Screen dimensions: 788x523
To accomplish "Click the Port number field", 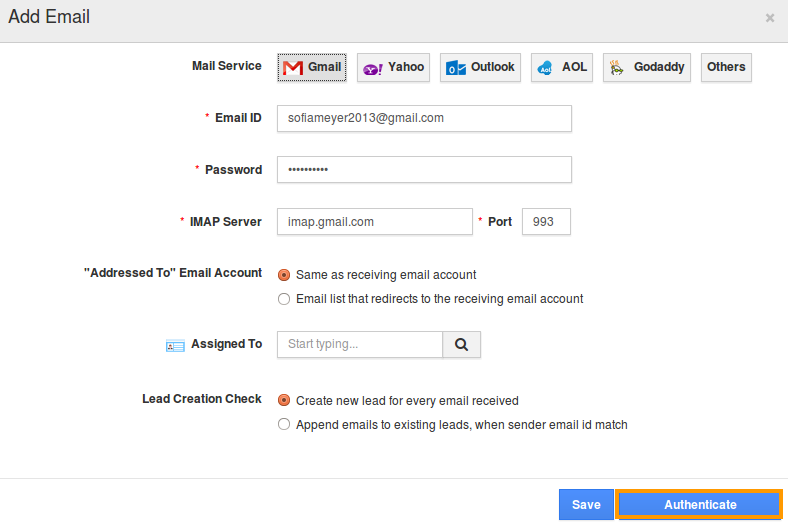I will click(546, 222).
